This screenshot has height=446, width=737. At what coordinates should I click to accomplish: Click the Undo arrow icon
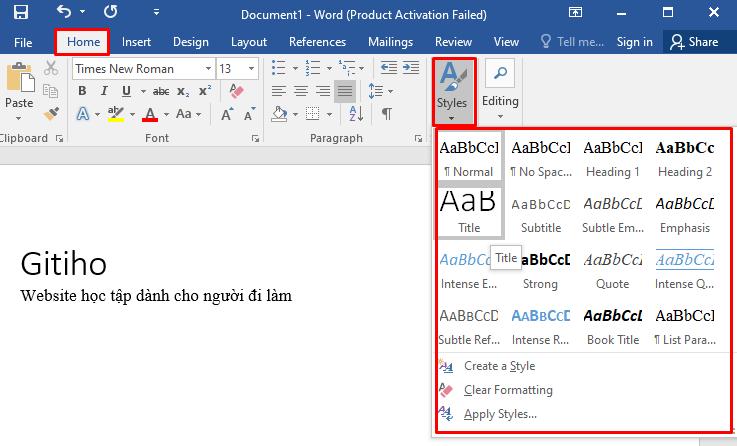(x=64, y=13)
